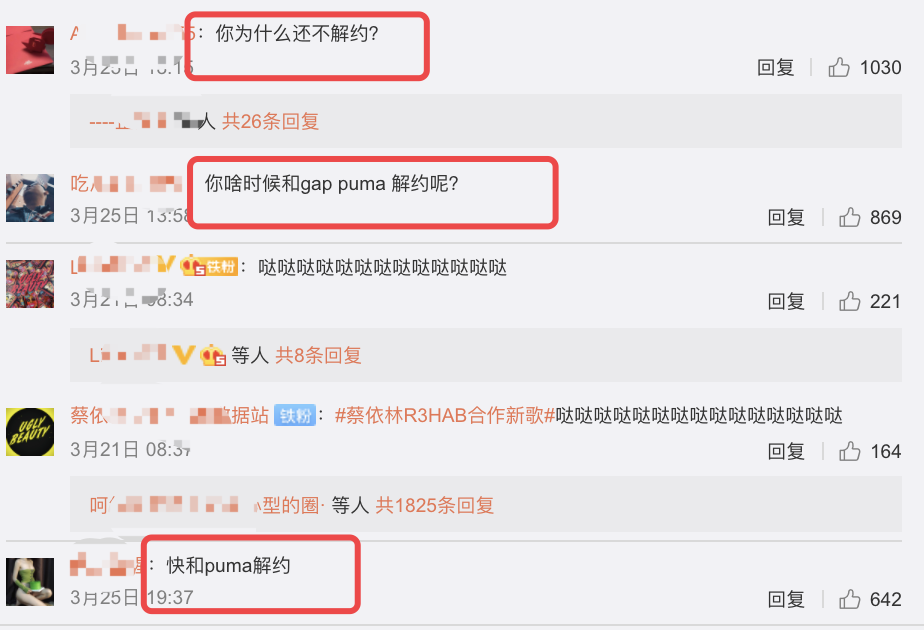Click the blue 铁粉 badge
This screenshot has height=630, width=924.
point(295,415)
